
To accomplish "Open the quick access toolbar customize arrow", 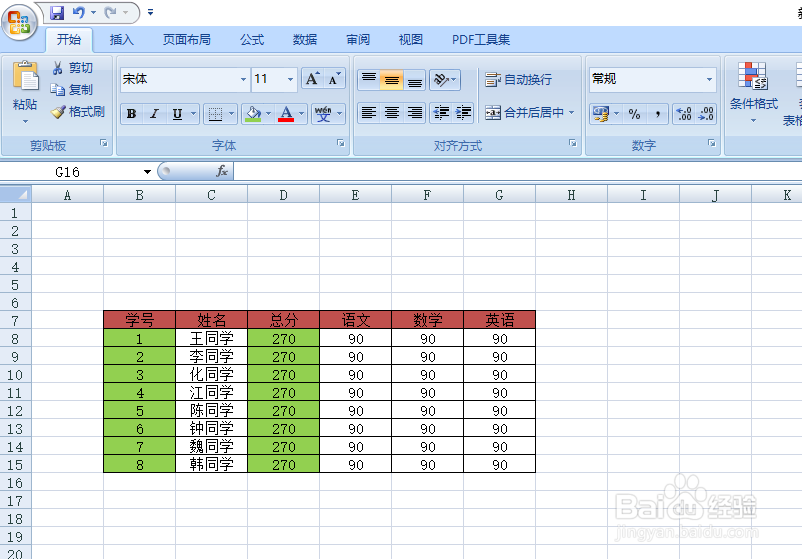I will [x=150, y=12].
